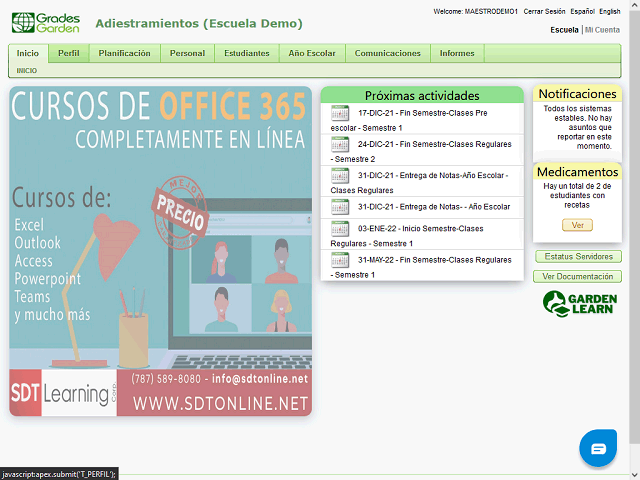
Task: Open the Personal tab
Action: [187, 53]
